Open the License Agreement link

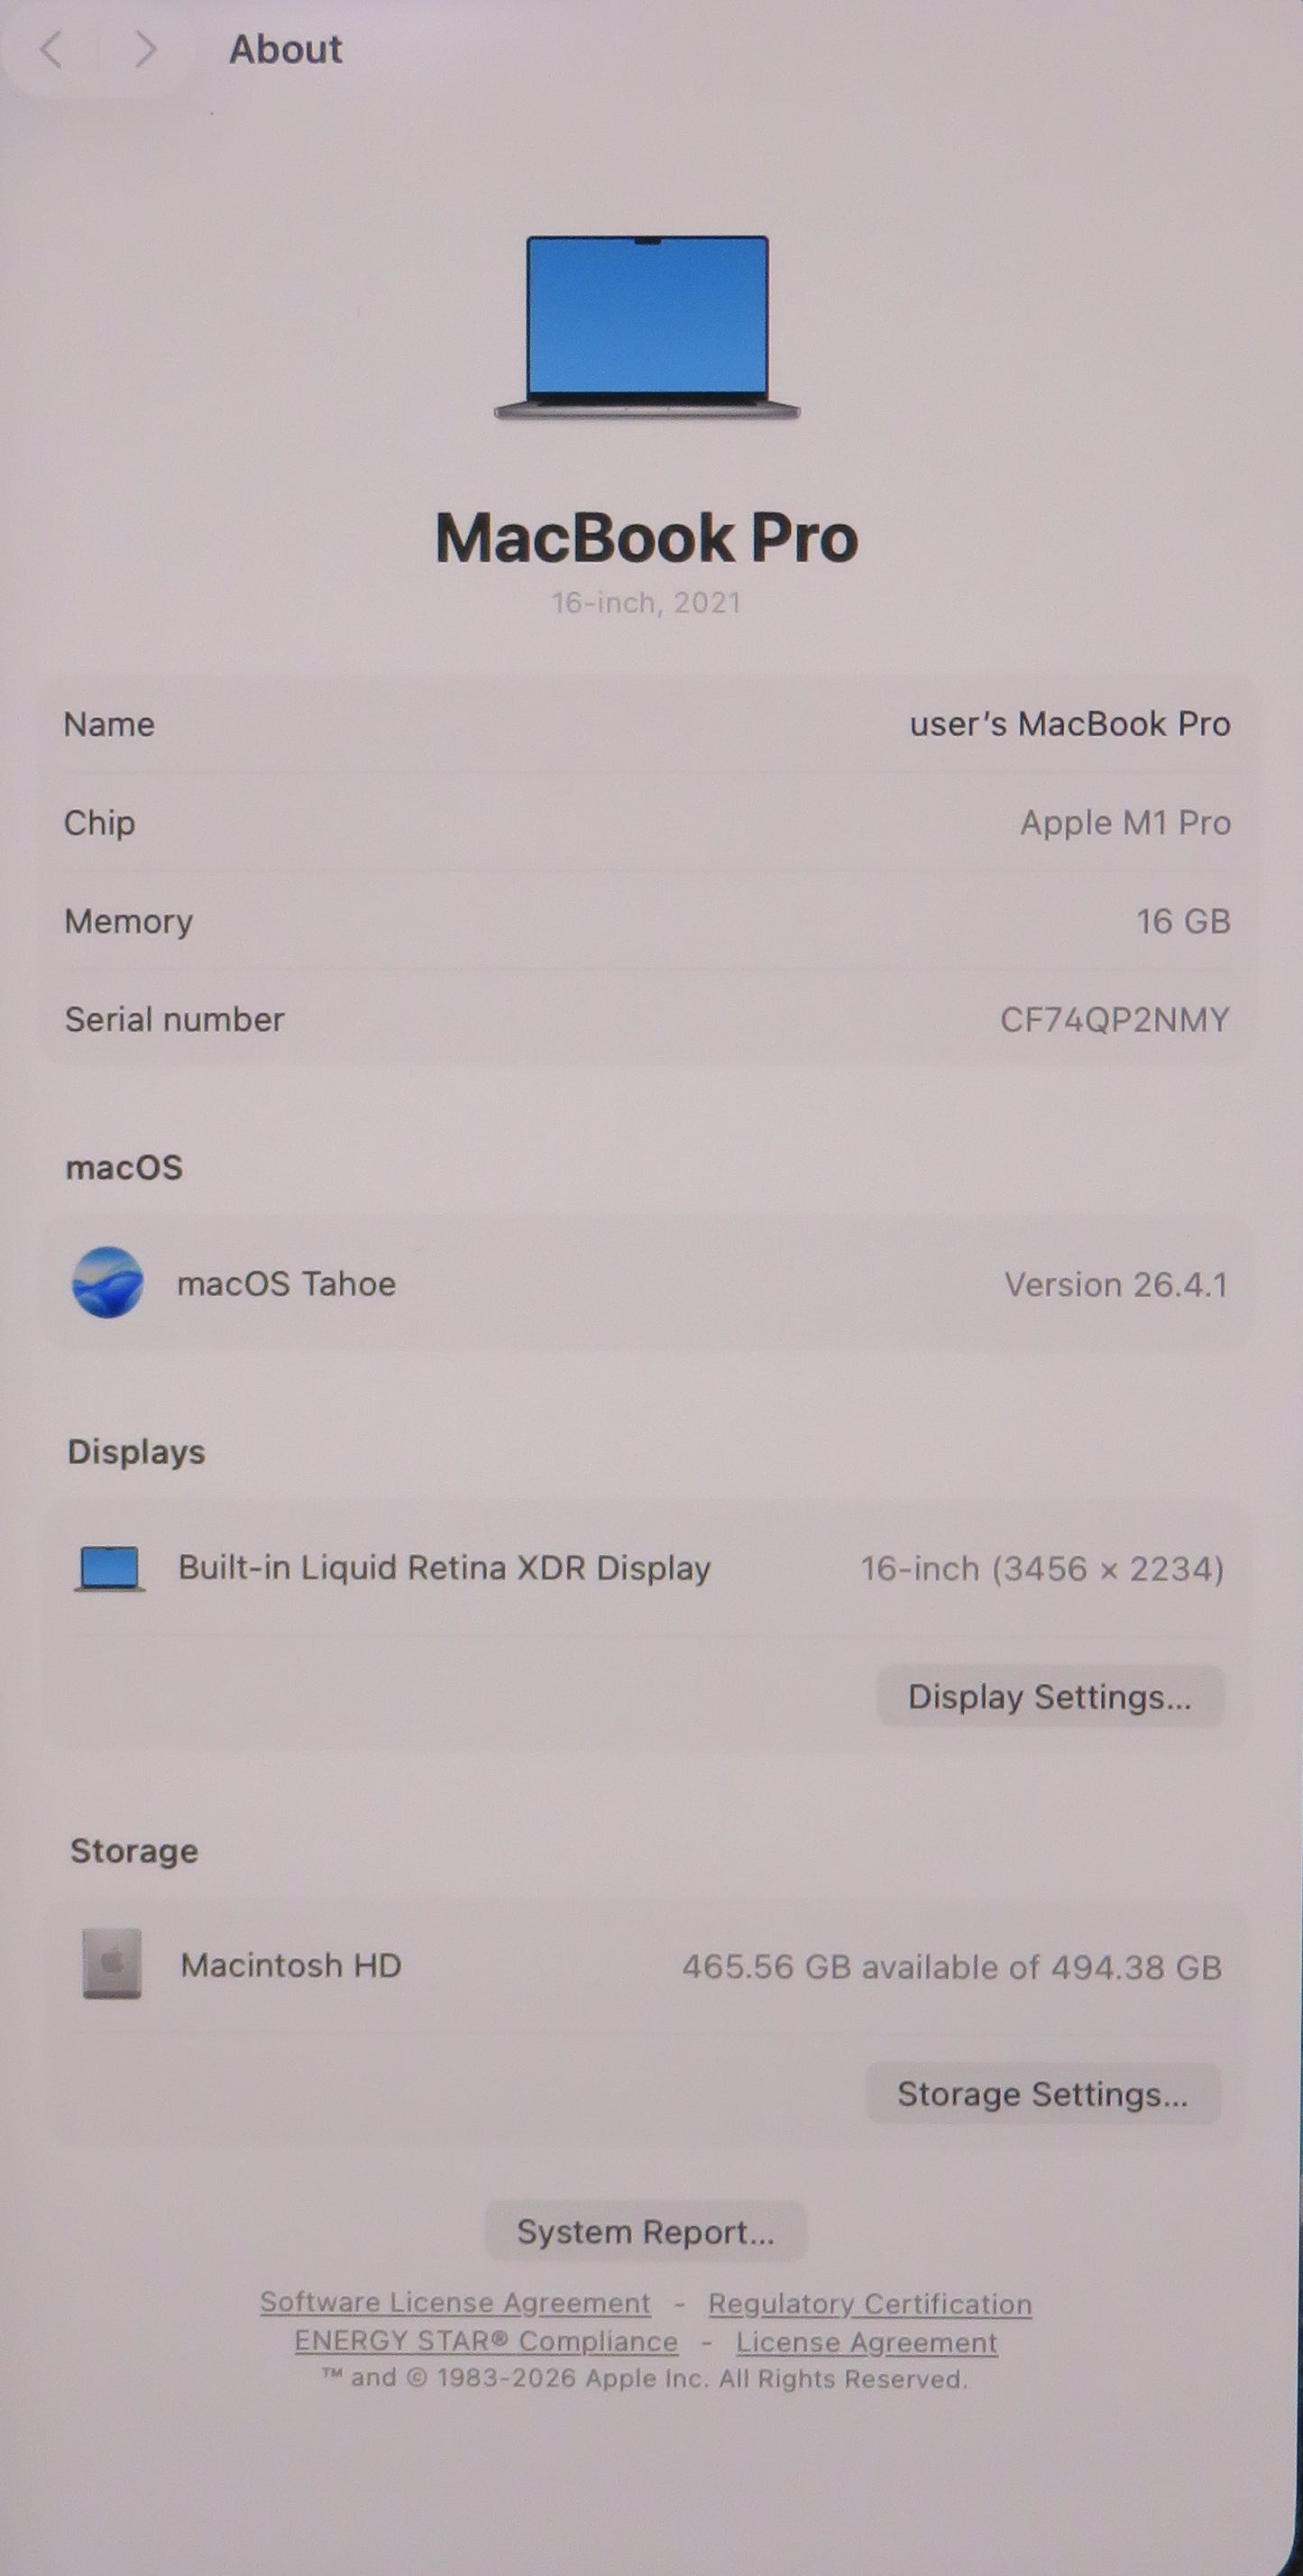pyautogui.click(x=867, y=2343)
